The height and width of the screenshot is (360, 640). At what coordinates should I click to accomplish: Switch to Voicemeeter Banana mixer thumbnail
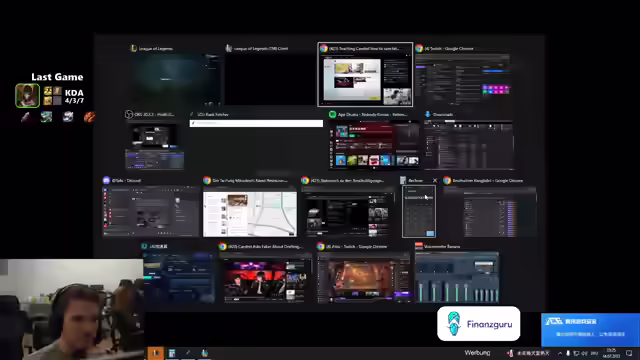pyautogui.click(x=457, y=278)
